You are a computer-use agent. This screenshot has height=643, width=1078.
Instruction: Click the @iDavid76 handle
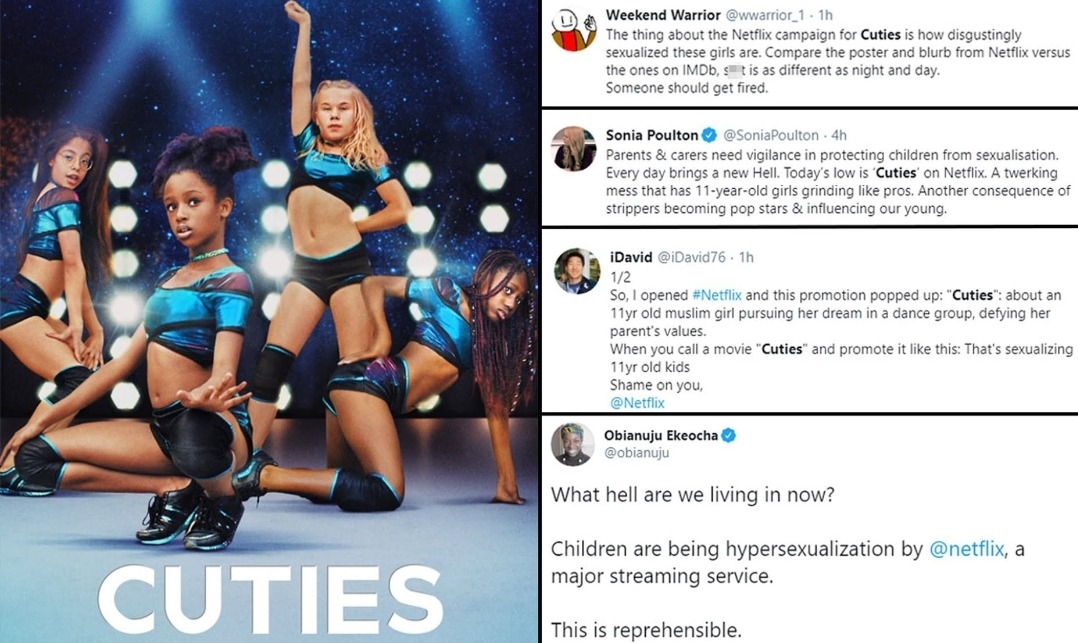point(692,257)
